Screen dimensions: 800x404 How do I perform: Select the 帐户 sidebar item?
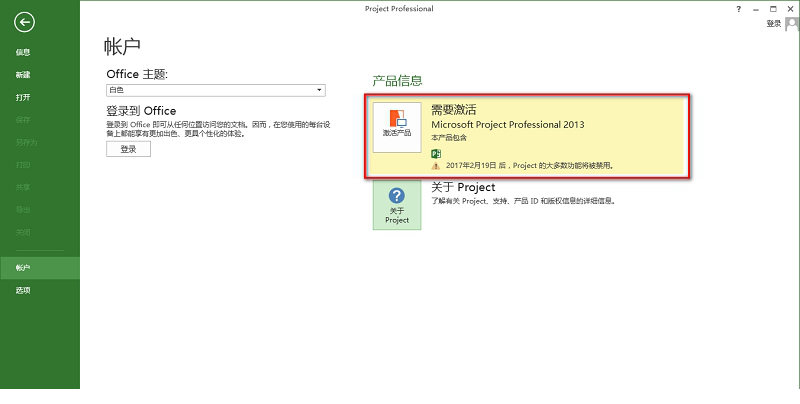tap(40, 268)
